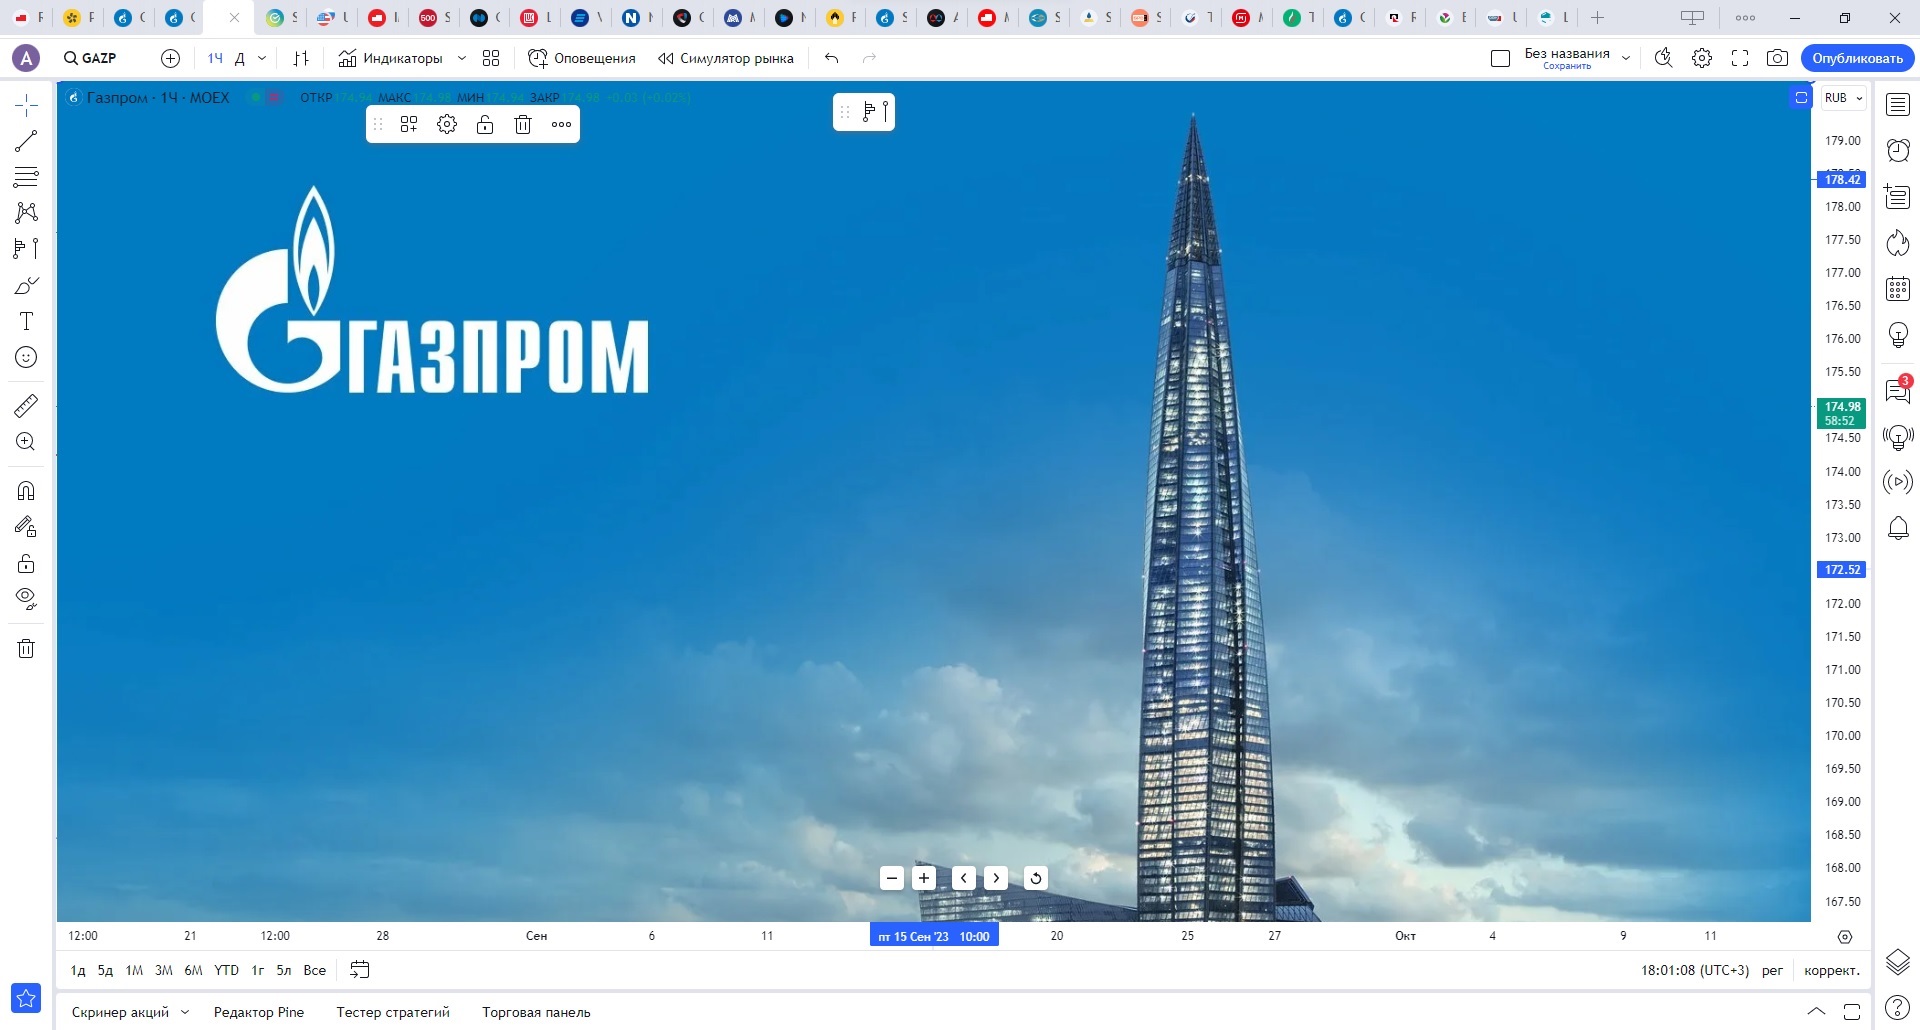Screen dimensions: 1920x1030
Task: Open the go to date picker
Action: [360, 970]
